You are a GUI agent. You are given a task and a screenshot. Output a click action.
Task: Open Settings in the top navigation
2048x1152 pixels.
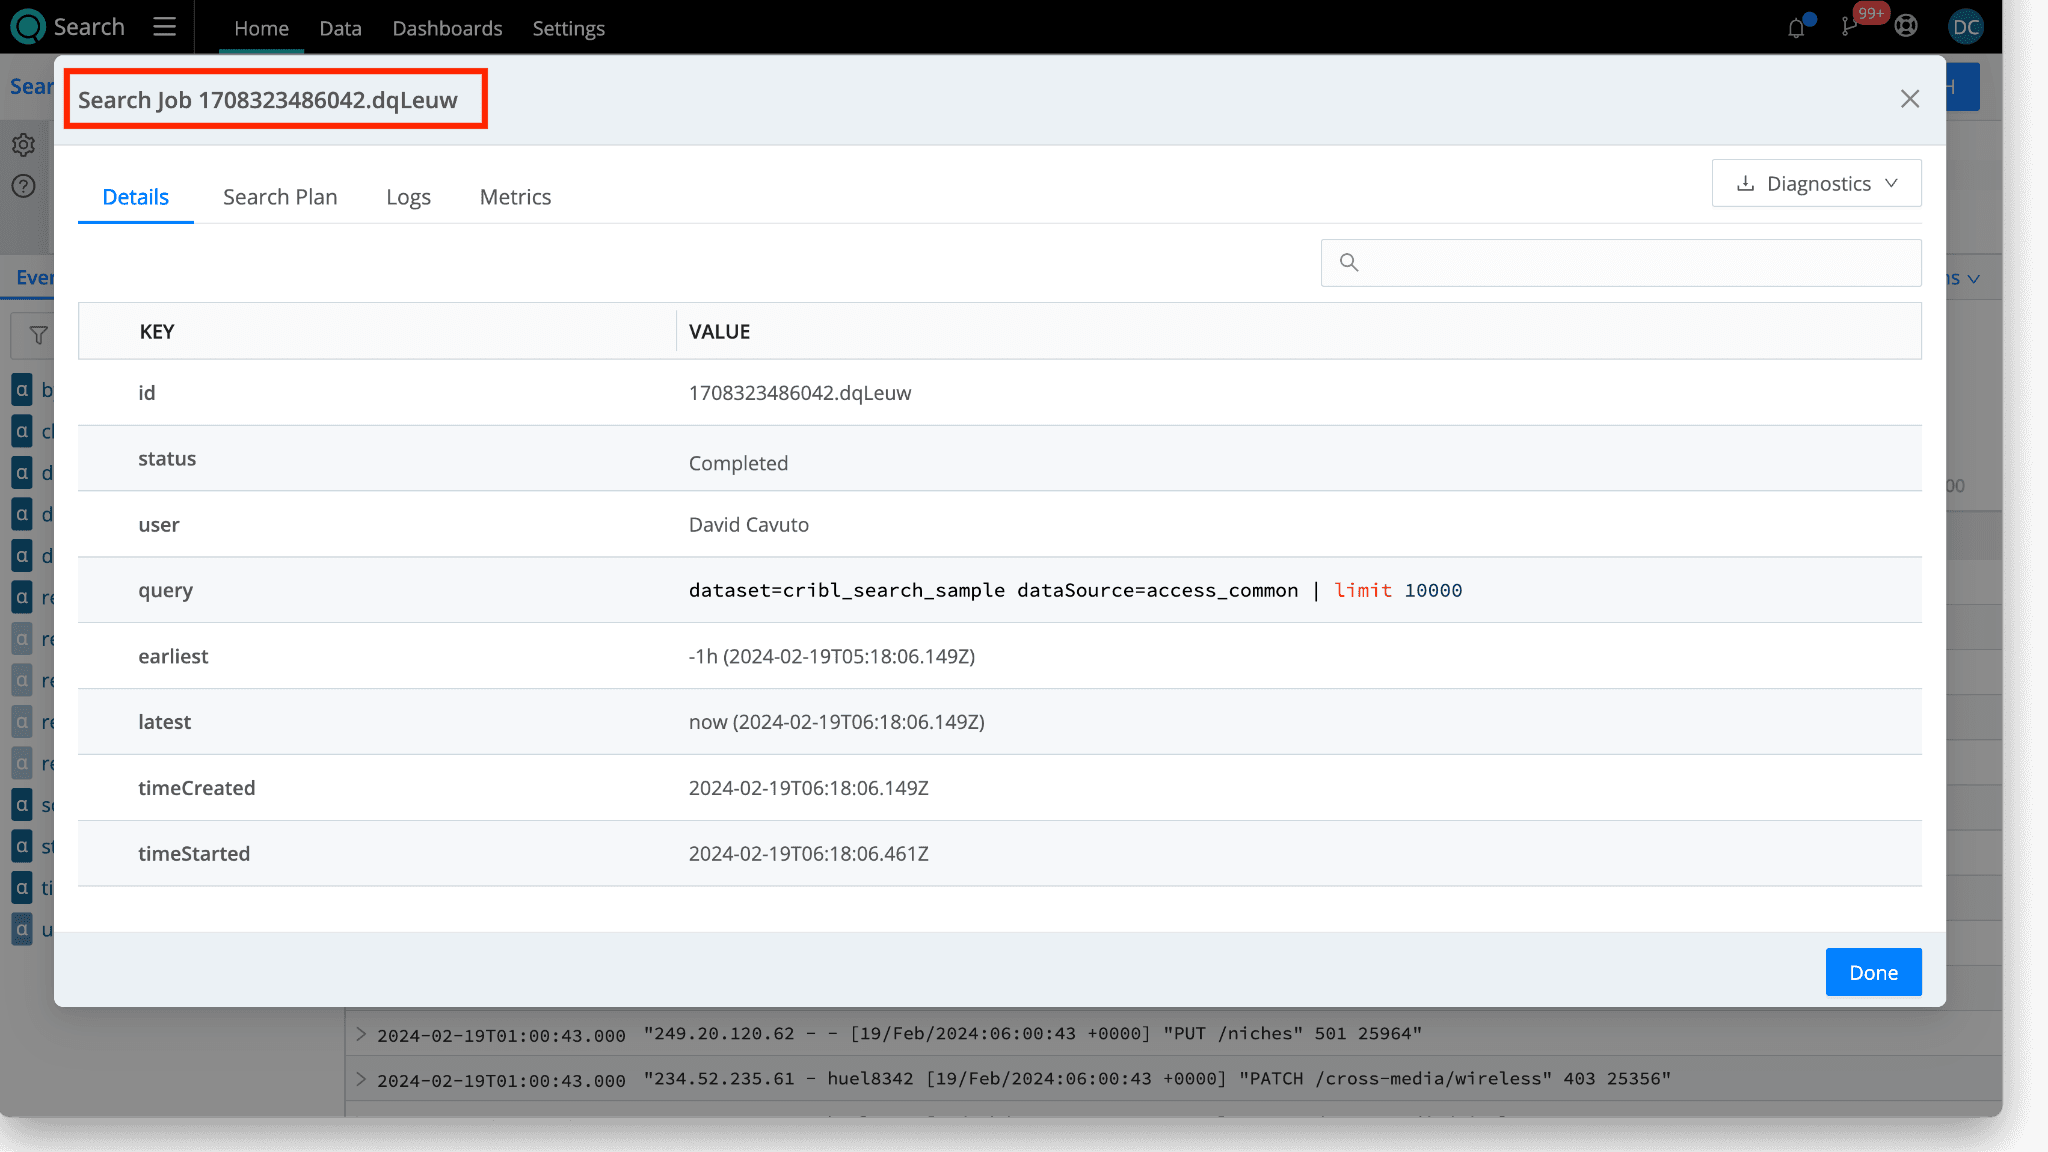[568, 28]
